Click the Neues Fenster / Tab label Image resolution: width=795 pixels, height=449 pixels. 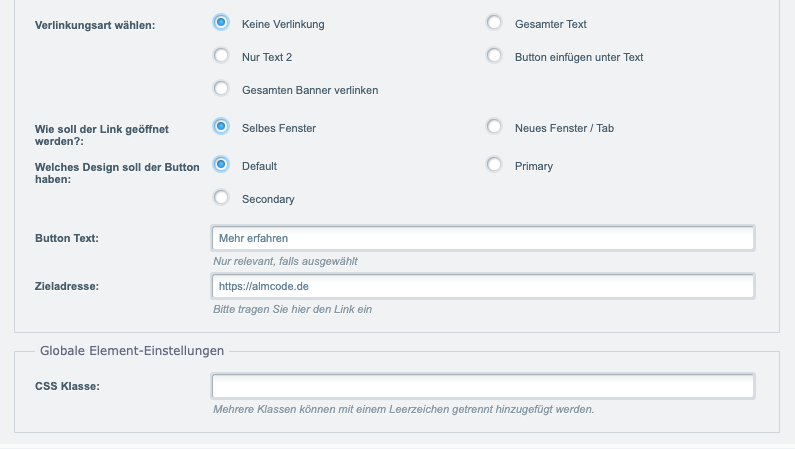tap(564, 128)
